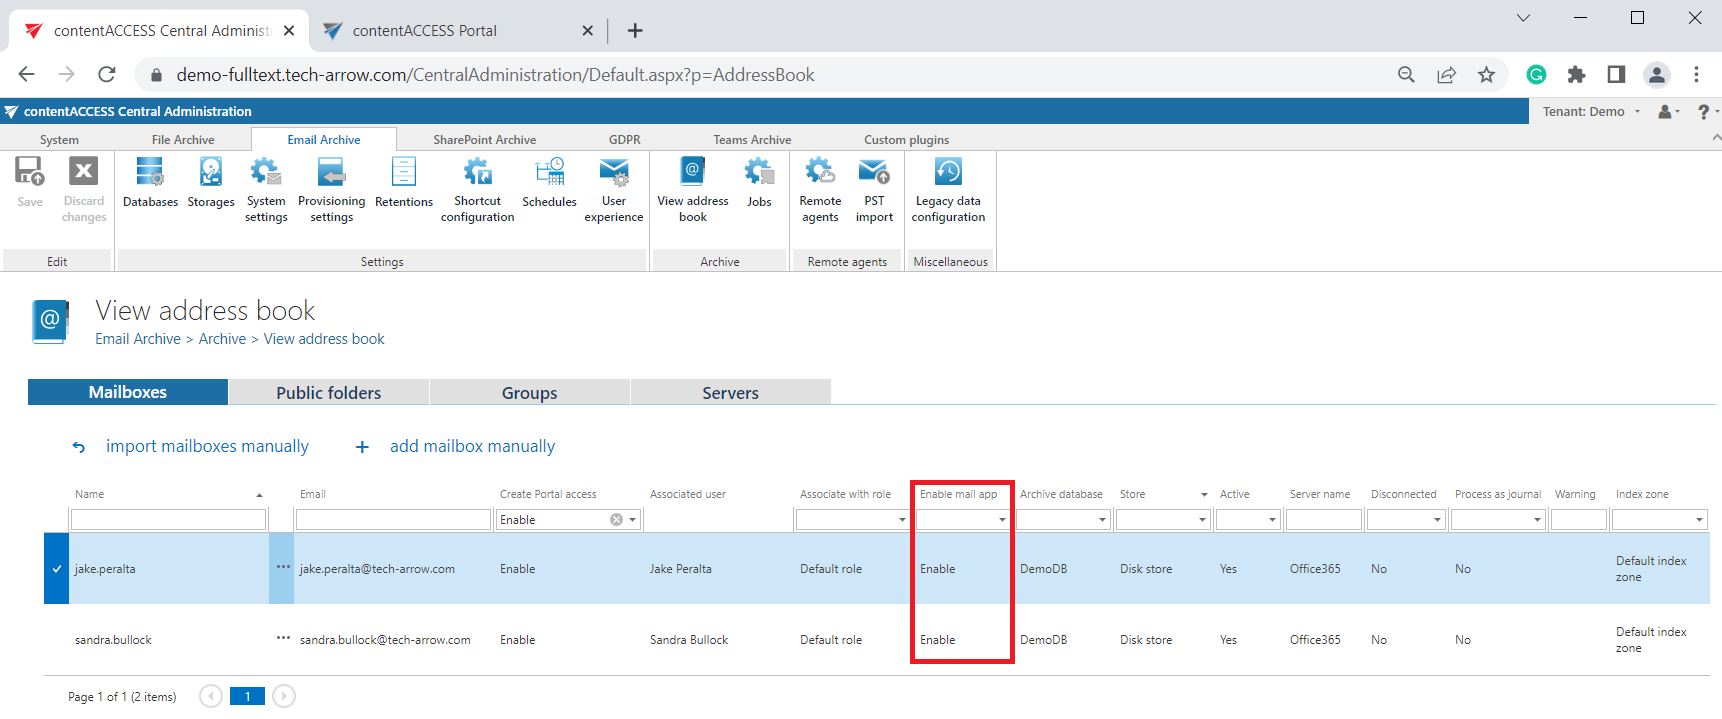The image size is (1722, 719).
Task: Click the import mailboxes manually link
Action: pos(207,446)
